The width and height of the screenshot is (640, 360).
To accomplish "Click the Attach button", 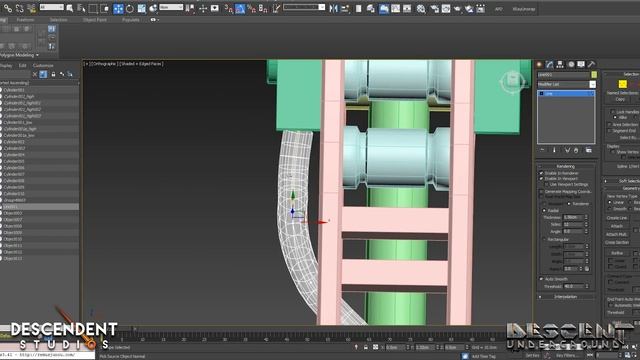I will [x=617, y=226].
